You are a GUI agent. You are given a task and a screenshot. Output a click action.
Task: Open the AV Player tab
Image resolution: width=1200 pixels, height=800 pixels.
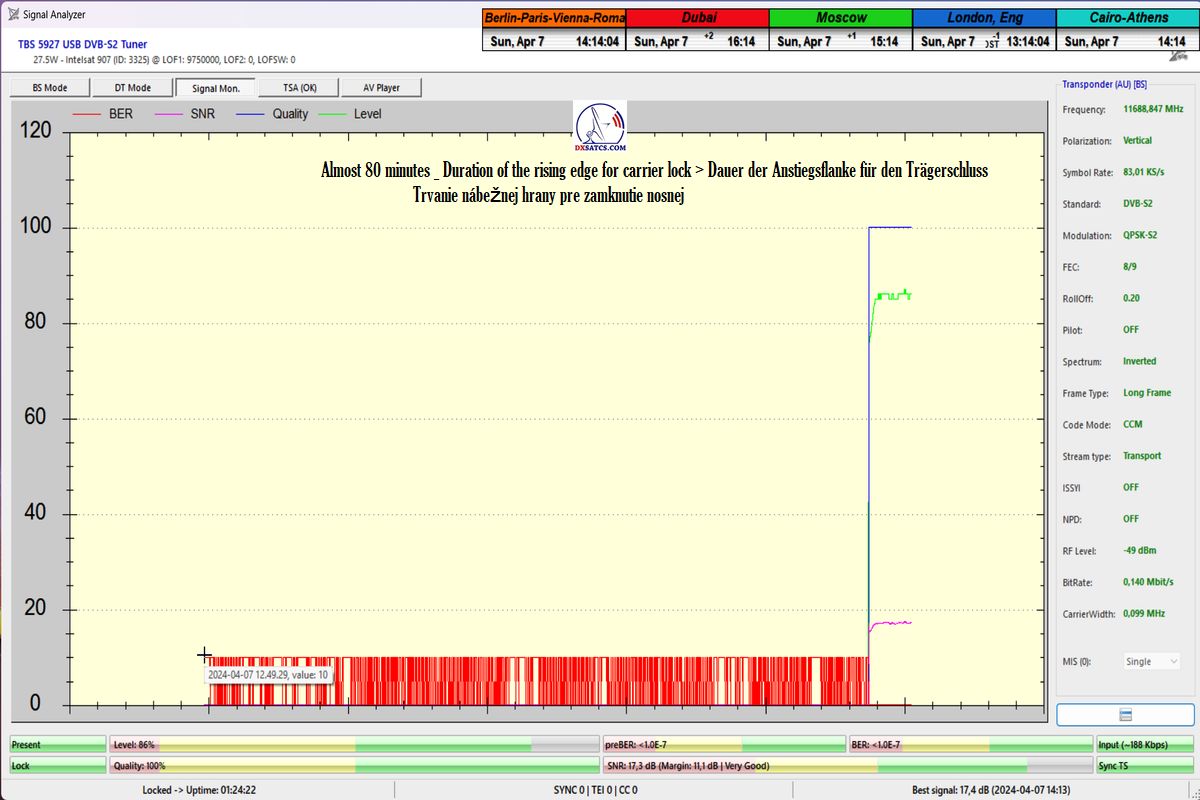pyautogui.click(x=380, y=88)
